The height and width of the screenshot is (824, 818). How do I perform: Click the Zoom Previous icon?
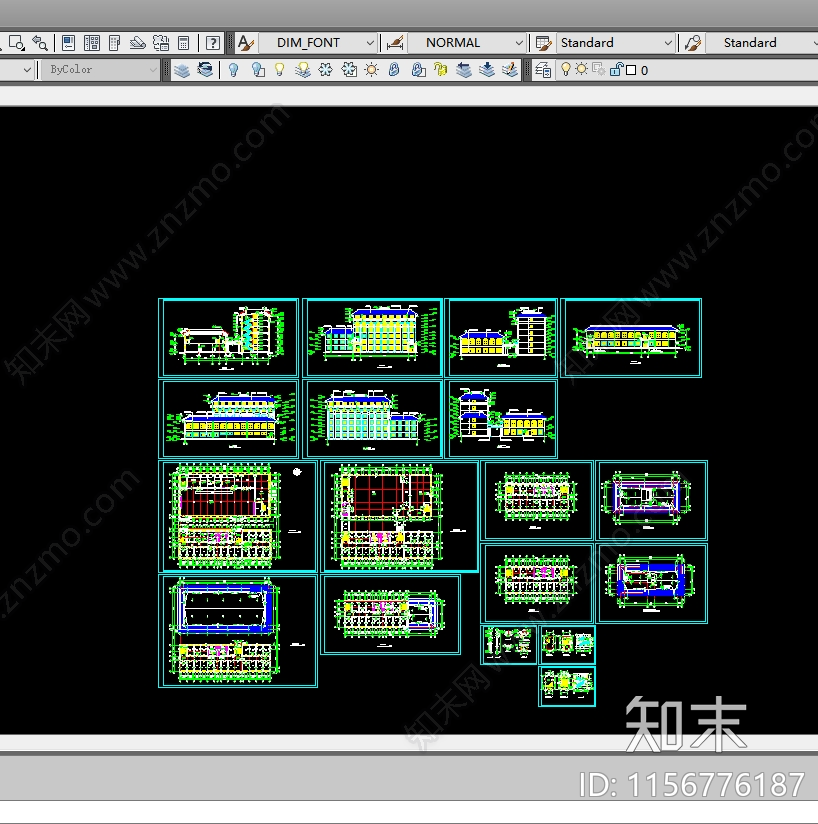click(x=40, y=43)
